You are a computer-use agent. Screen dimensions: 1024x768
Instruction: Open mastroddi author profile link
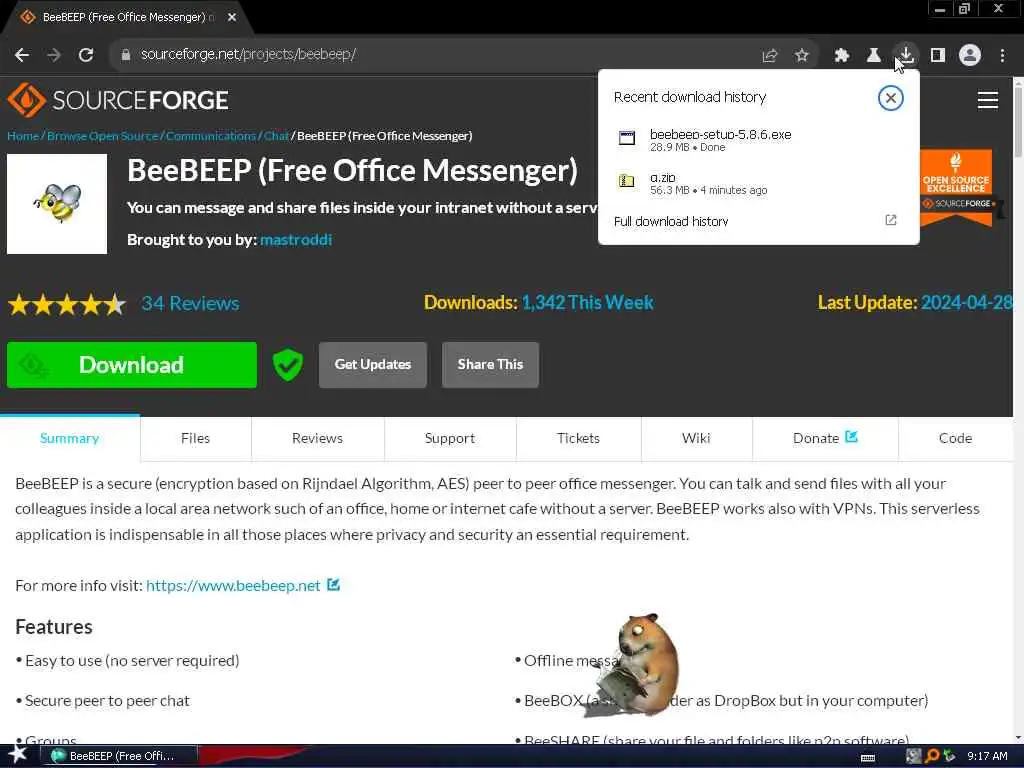[296, 240]
